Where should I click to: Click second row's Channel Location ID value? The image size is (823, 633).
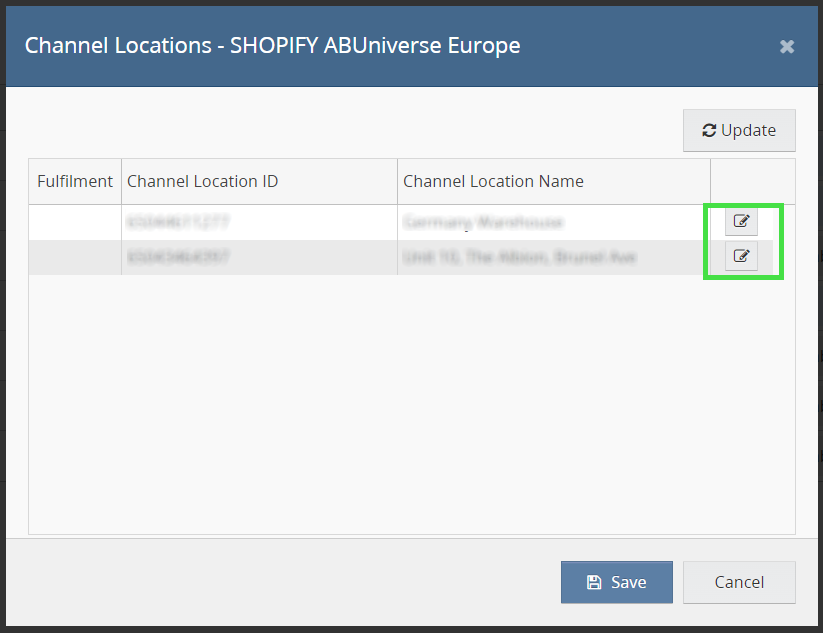(x=179, y=257)
